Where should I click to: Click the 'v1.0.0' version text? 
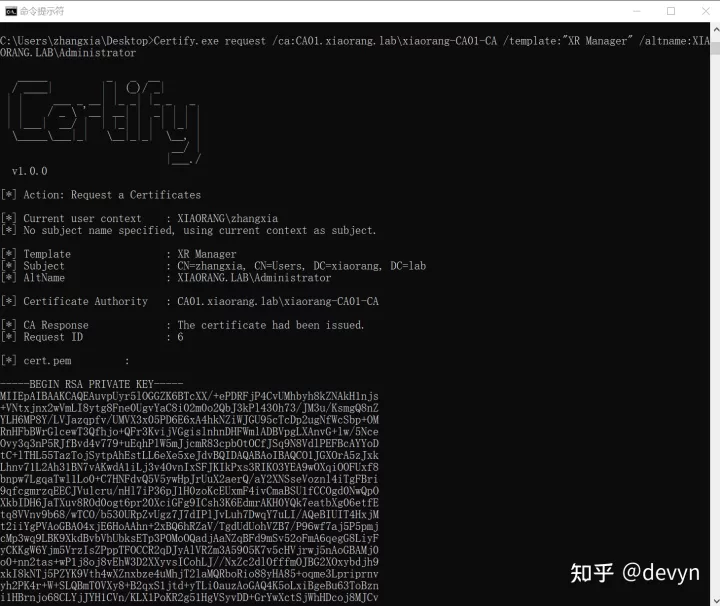coord(29,171)
